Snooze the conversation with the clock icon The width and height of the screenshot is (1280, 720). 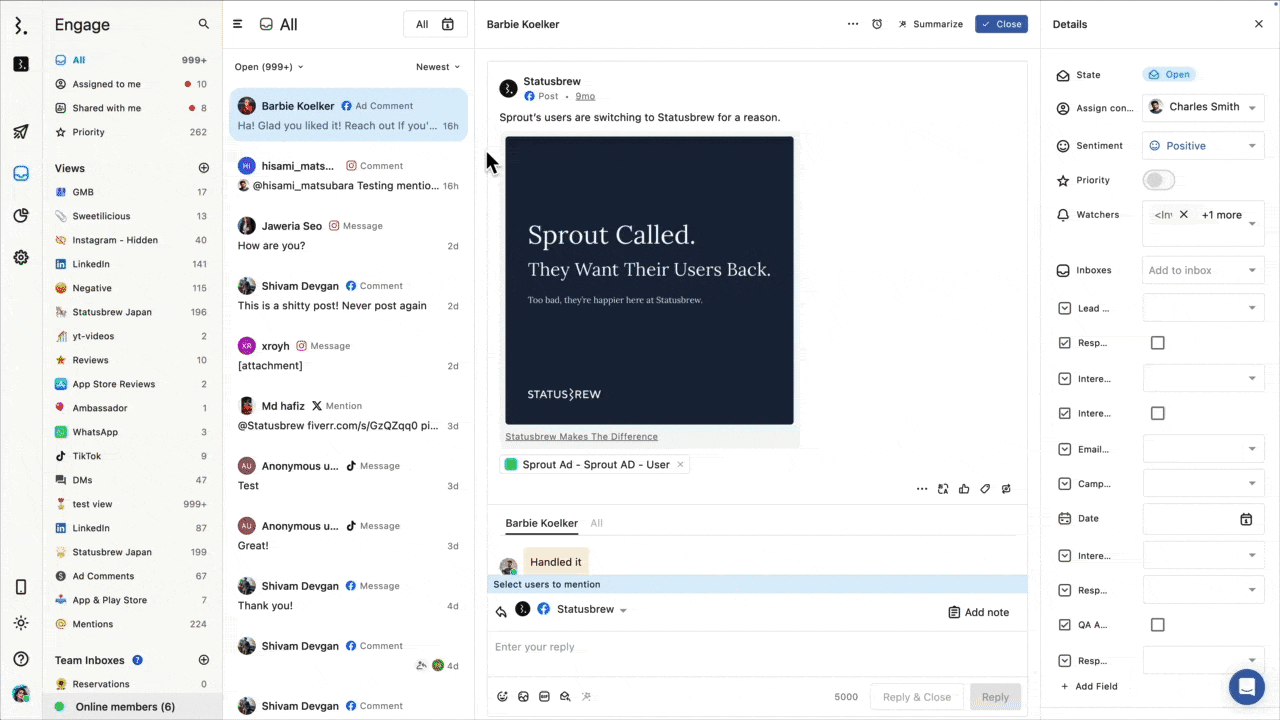click(x=877, y=23)
